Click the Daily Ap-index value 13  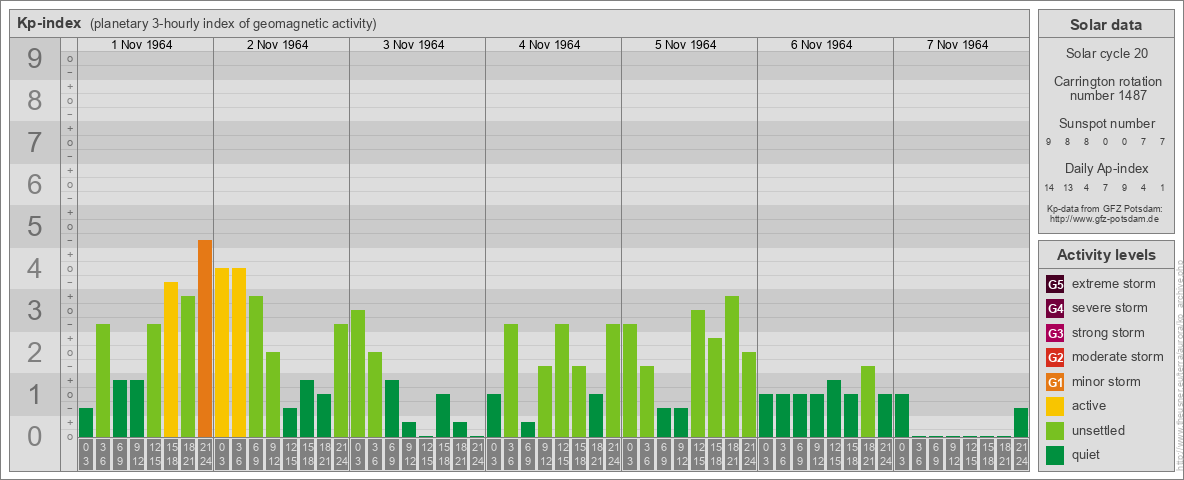(x=1068, y=187)
